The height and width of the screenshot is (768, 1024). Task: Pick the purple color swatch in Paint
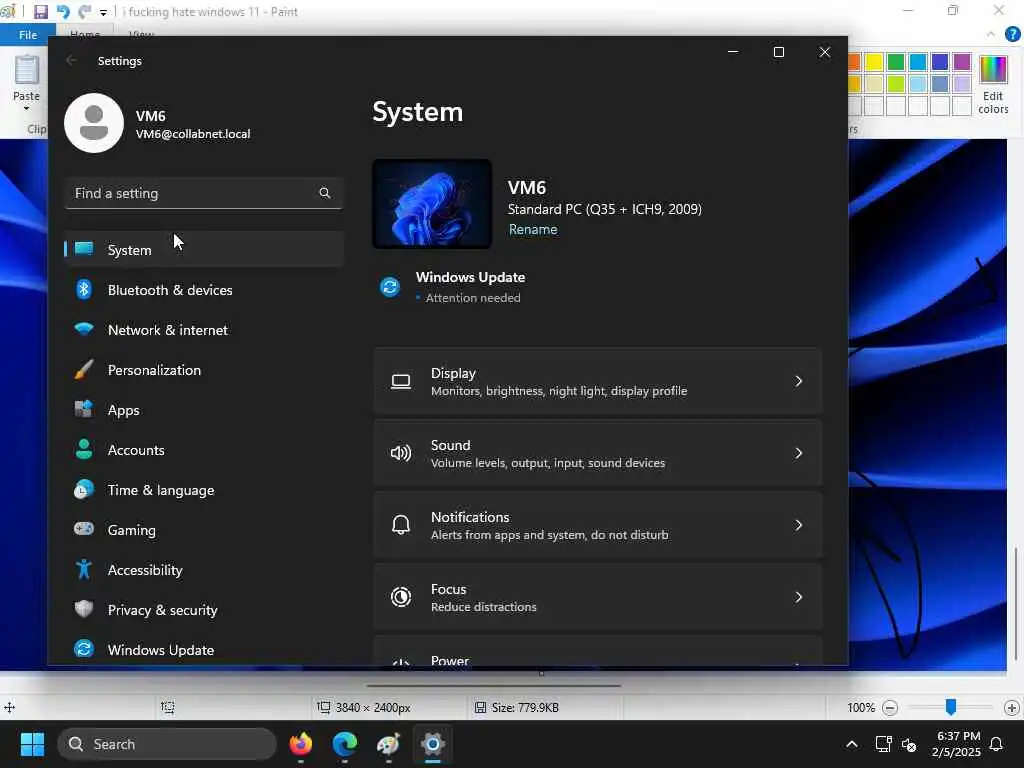pyautogui.click(x=962, y=62)
